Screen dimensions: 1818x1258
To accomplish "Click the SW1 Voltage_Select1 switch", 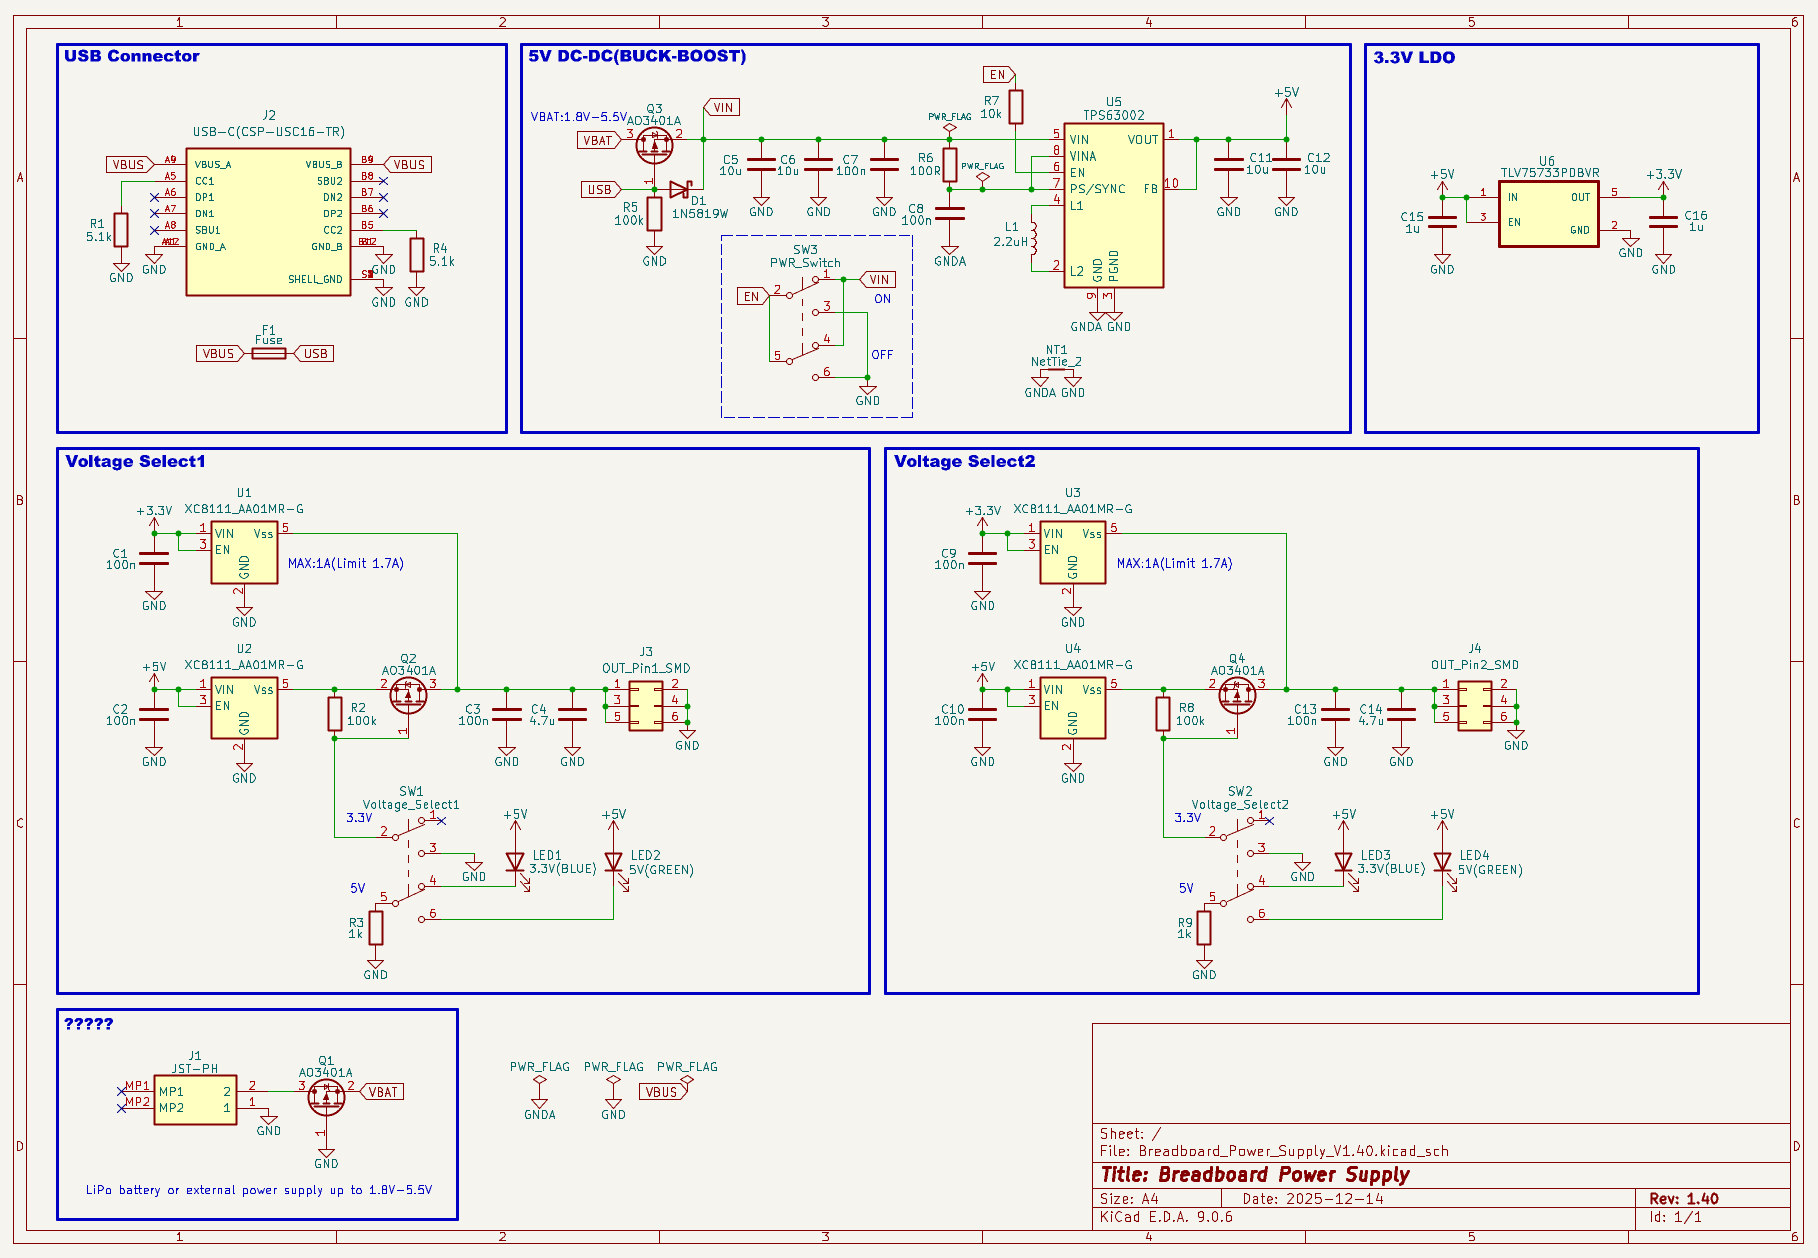I will (x=410, y=868).
